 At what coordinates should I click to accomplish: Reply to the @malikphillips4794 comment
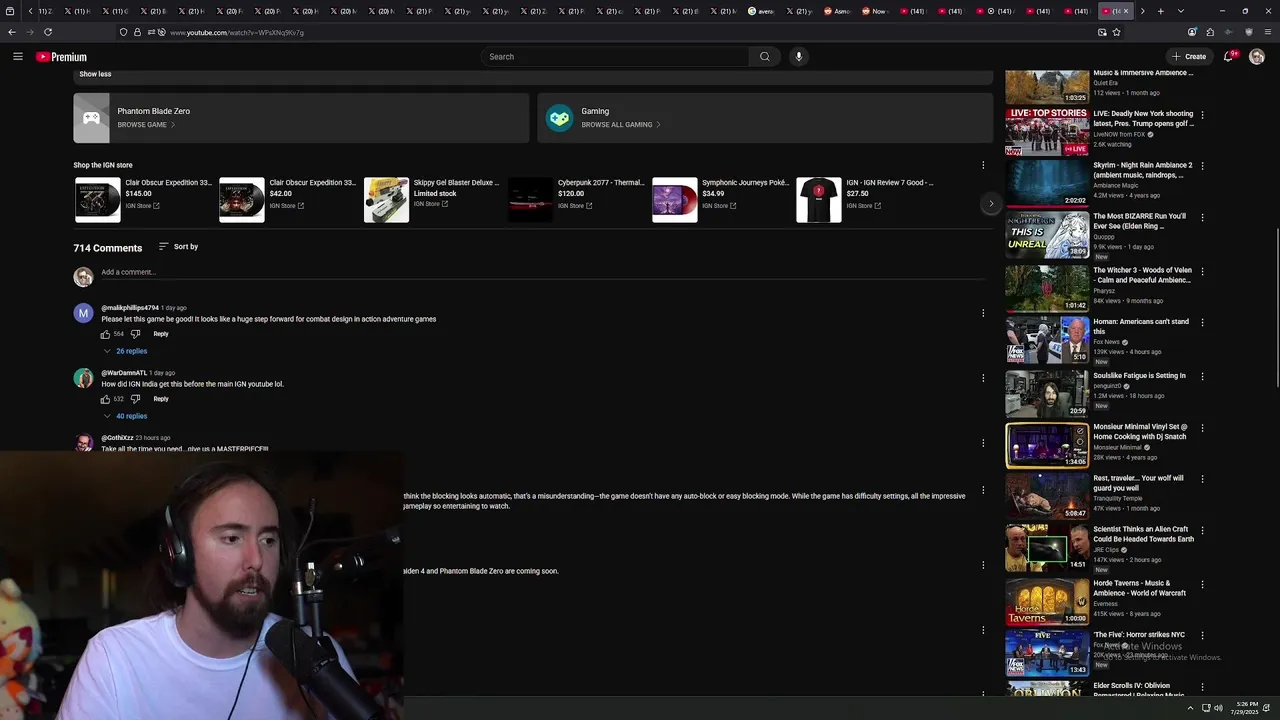[161, 334]
